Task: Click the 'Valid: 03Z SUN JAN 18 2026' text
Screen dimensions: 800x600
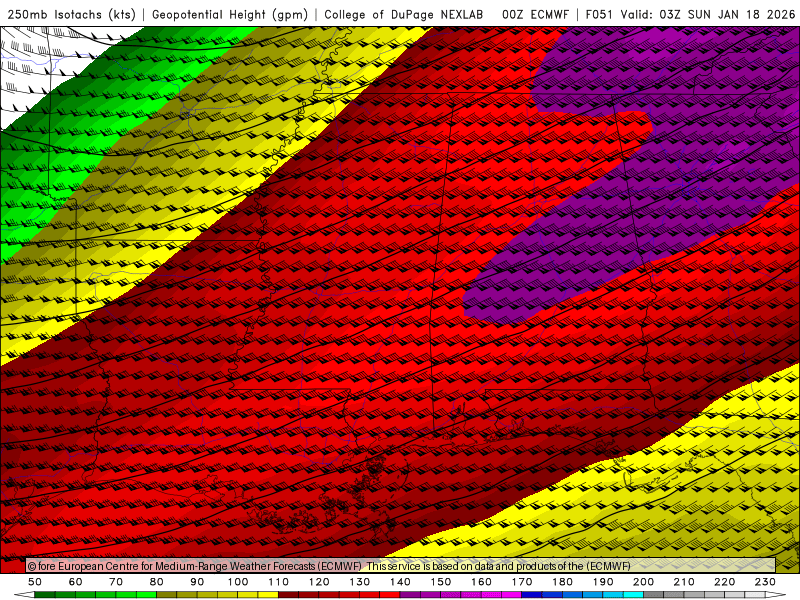Action: [708, 14]
